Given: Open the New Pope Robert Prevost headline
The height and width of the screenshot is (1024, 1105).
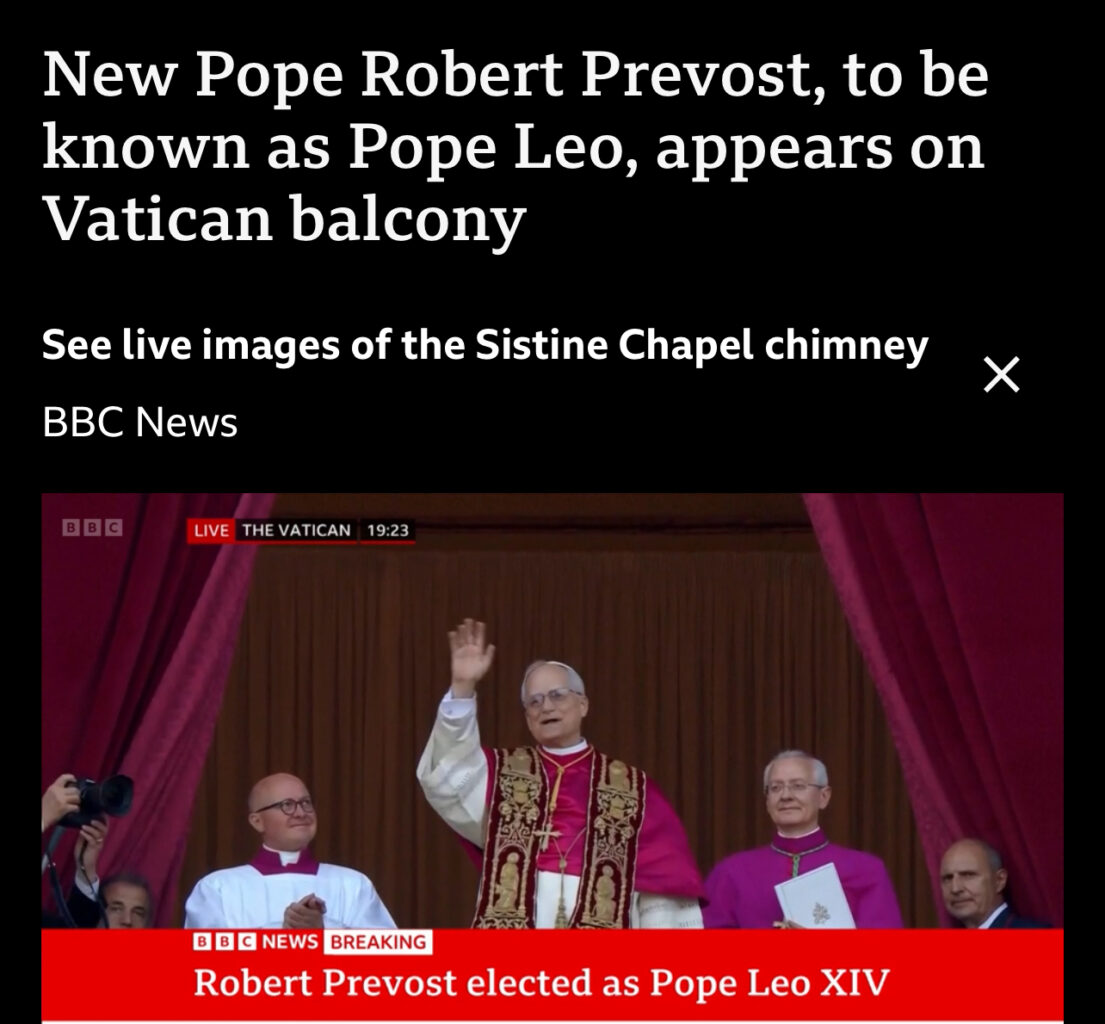Looking at the screenshot, I should 515,146.
